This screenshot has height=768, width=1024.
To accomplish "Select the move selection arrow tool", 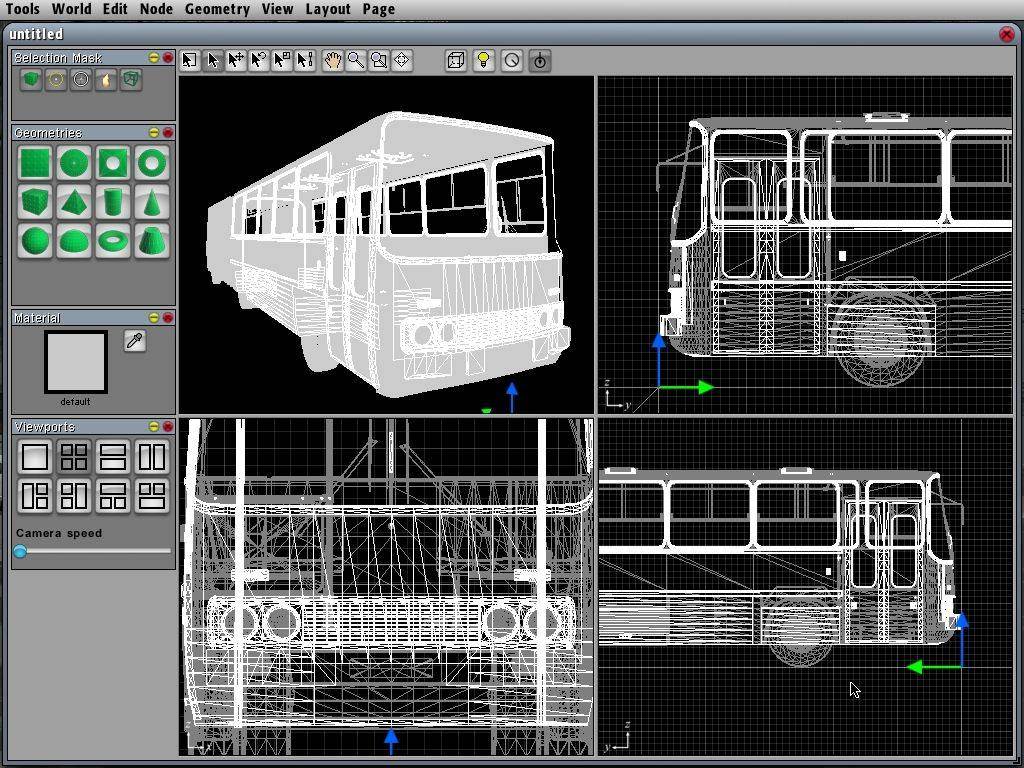I will 236,61.
